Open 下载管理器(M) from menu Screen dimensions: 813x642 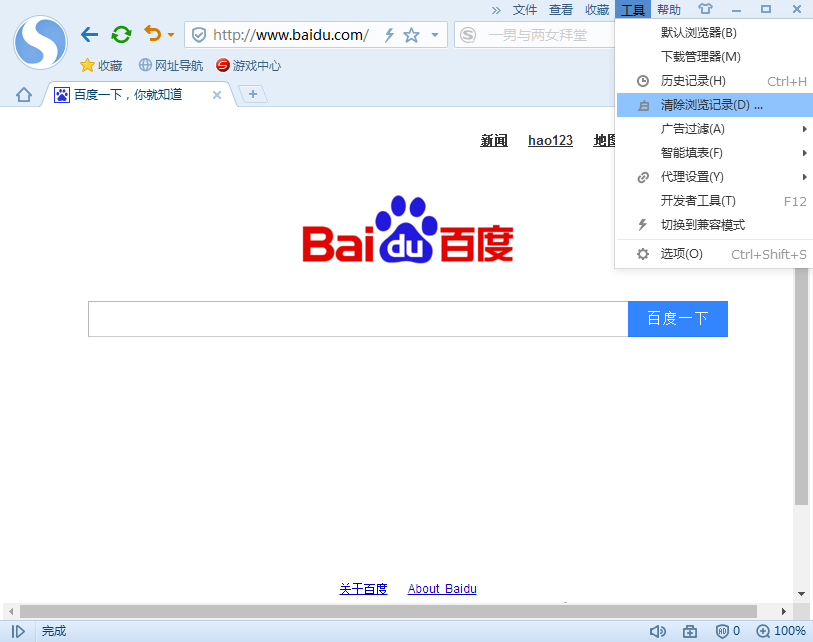[x=714, y=57]
